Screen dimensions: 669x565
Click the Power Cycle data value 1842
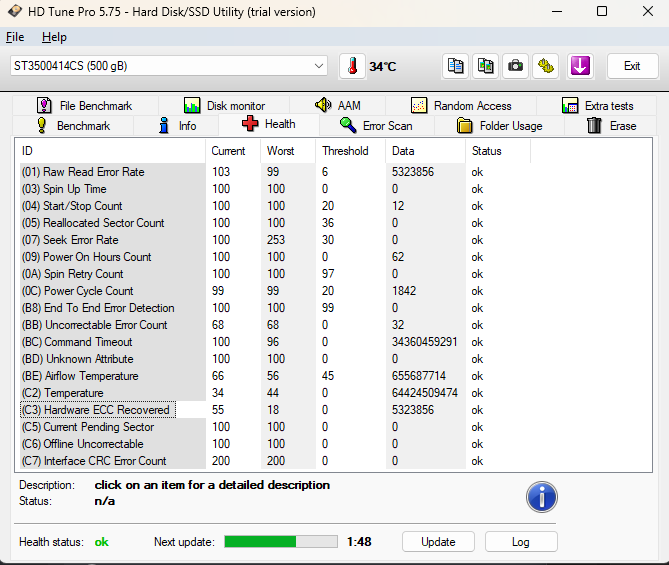(404, 291)
